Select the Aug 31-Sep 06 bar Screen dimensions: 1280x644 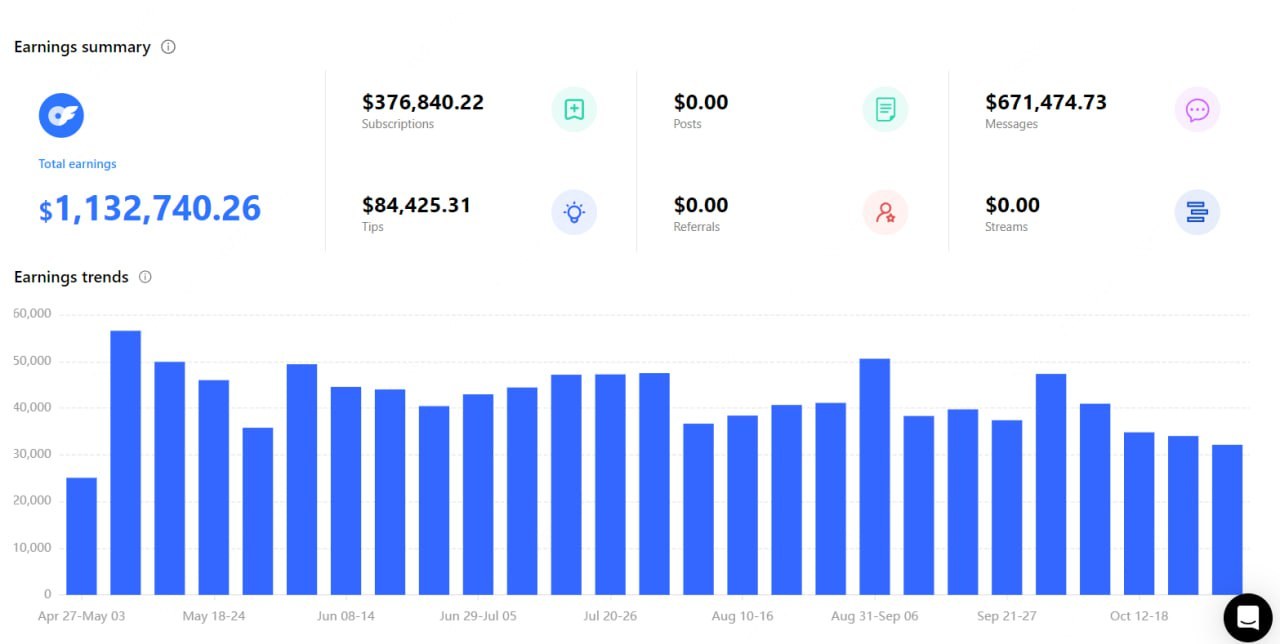[874, 470]
